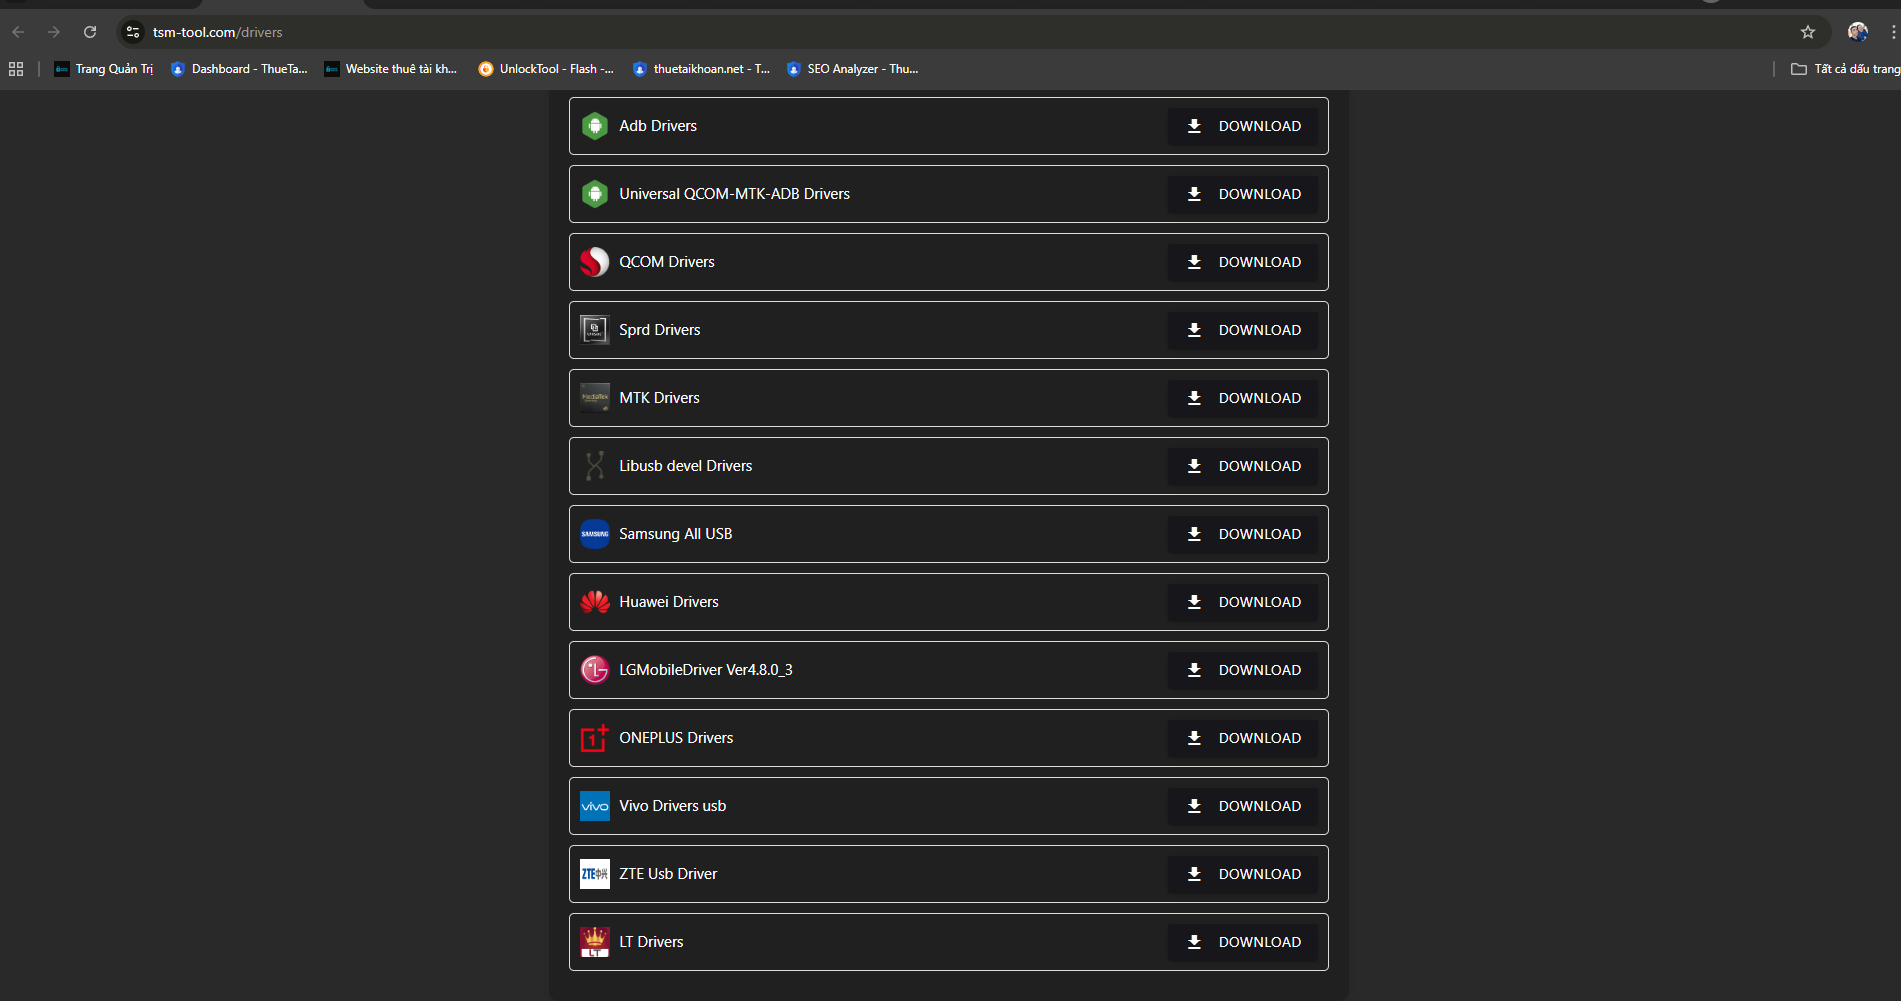The width and height of the screenshot is (1901, 1001).
Task: Click the ONEPLUS Drivers title text
Action: pyautogui.click(x=676, y=738)
